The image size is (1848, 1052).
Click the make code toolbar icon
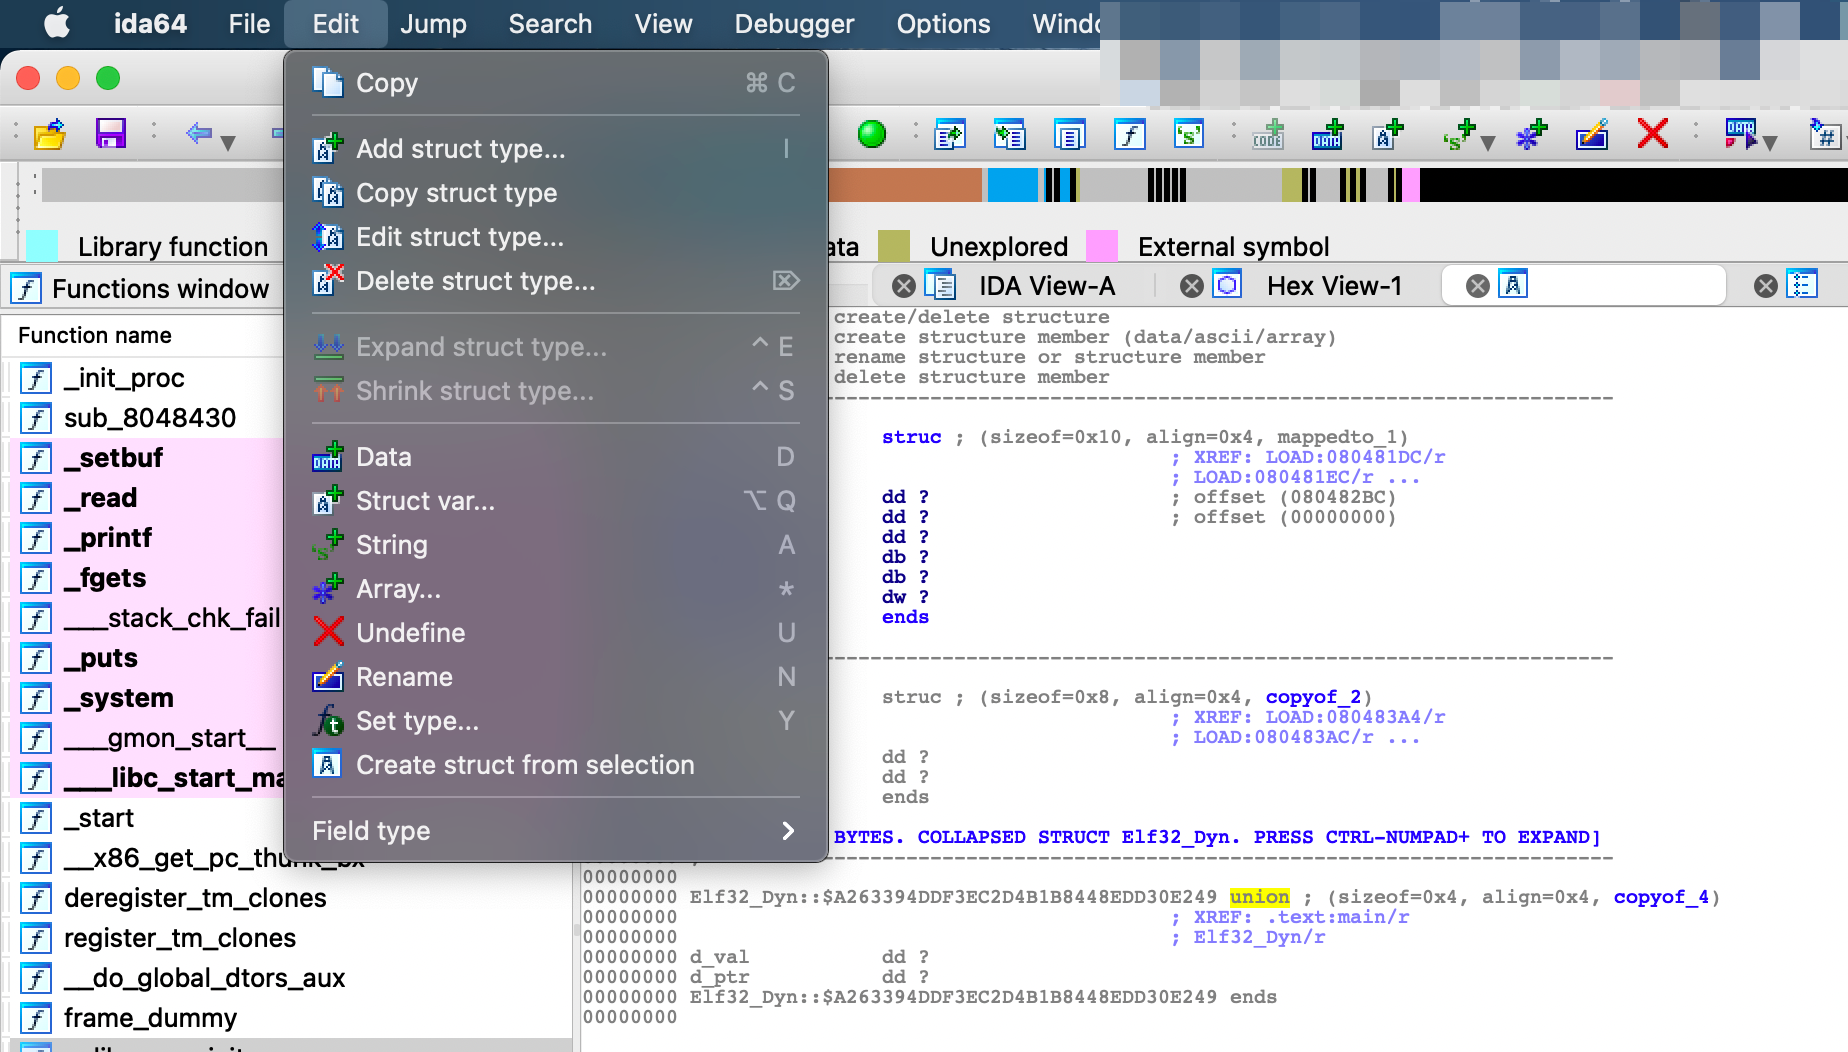pos(1268,134)
